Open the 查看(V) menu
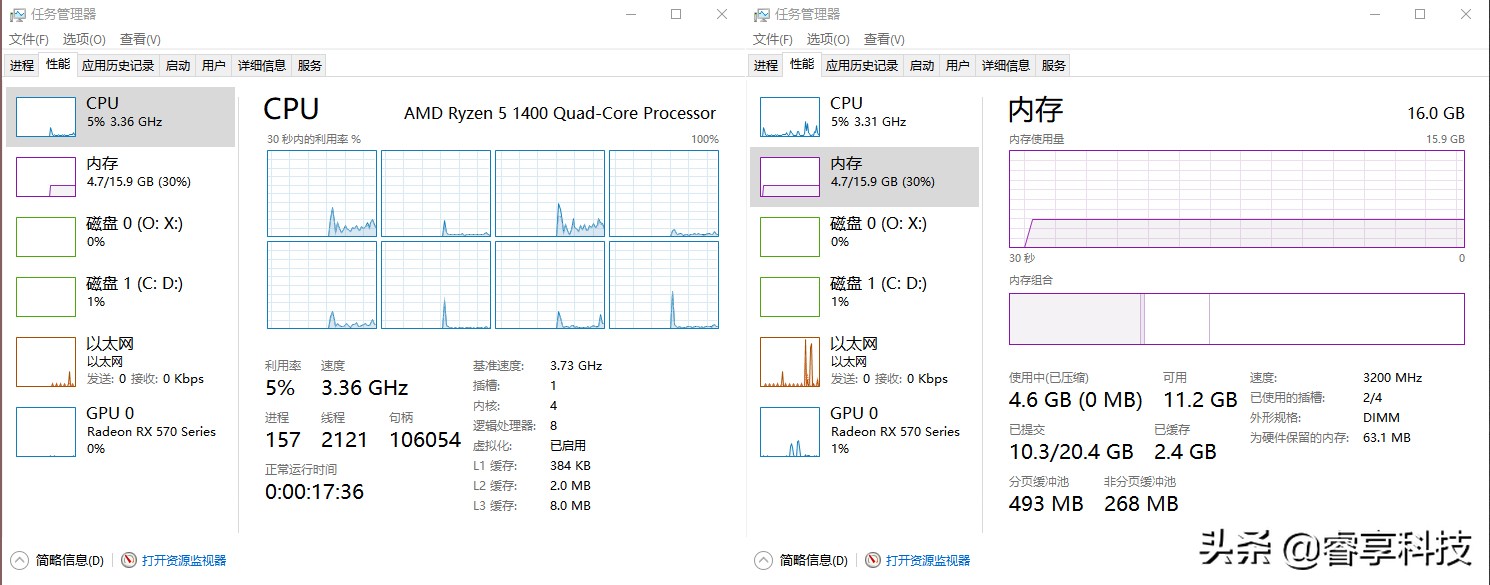1490x585 pixels. tap(140, 39)
